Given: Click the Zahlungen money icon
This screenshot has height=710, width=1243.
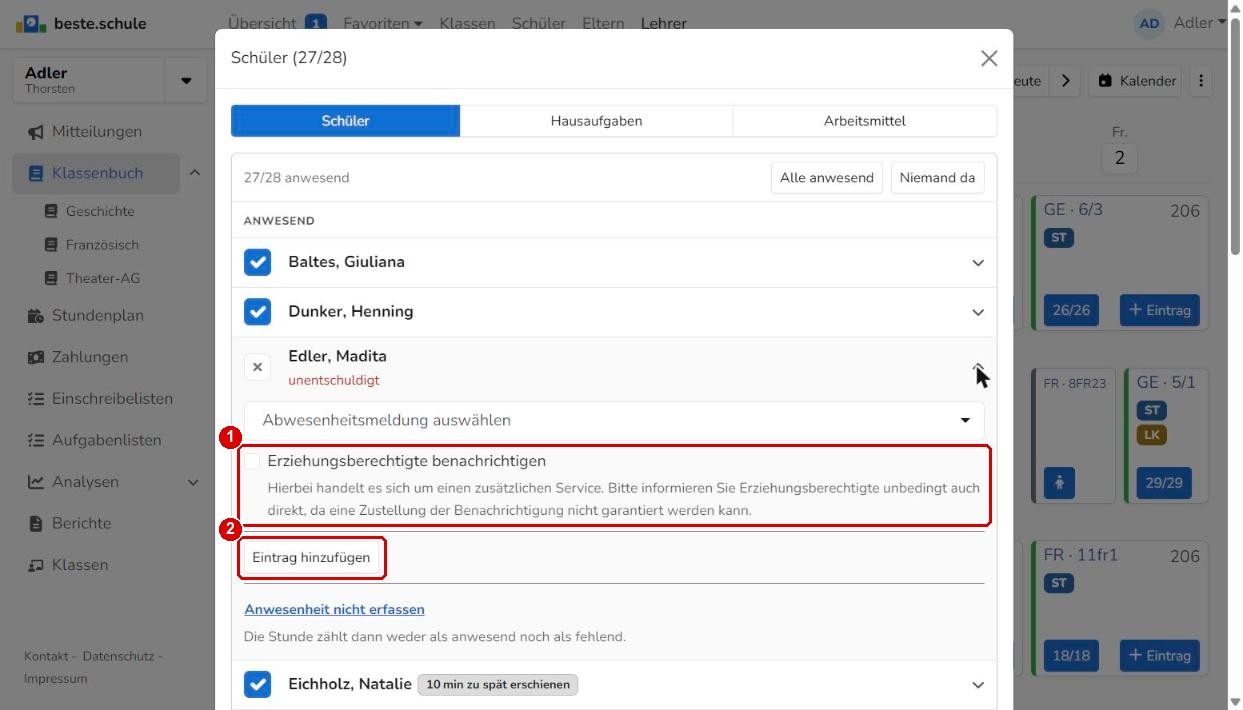Looking at the screenshot, I should [36, 357].
